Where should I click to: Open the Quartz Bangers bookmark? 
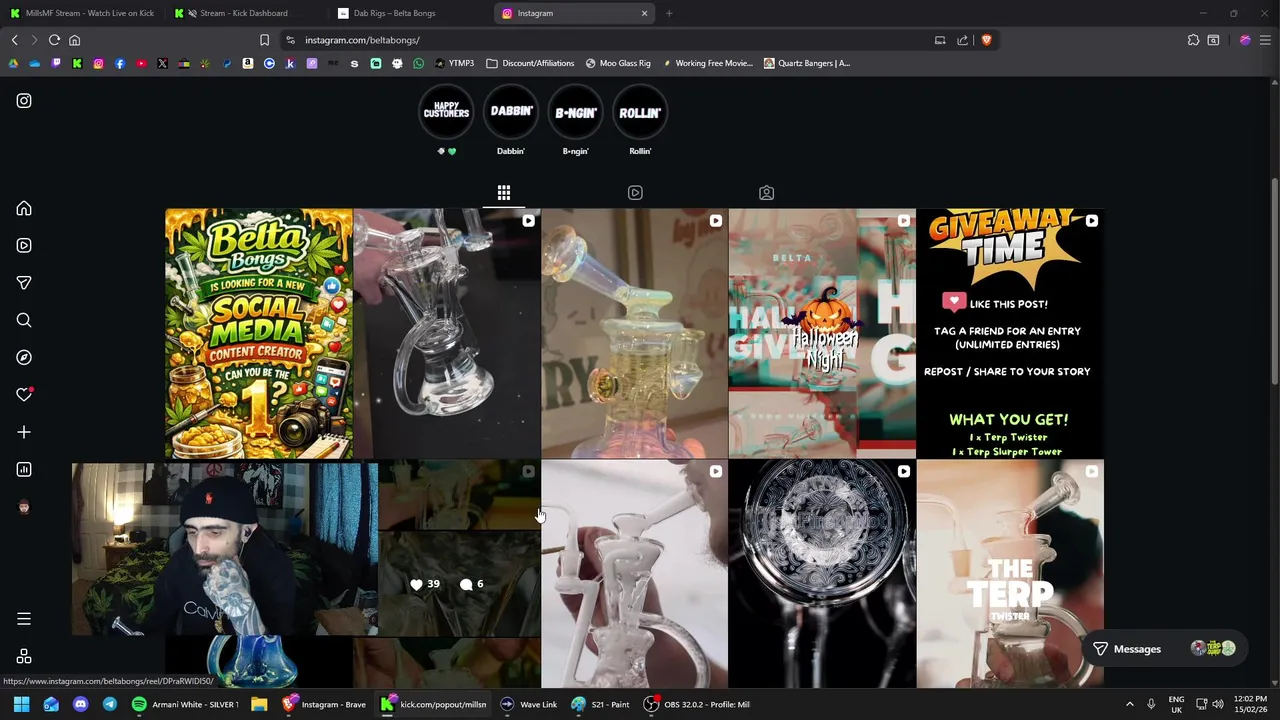pos(806,63)
